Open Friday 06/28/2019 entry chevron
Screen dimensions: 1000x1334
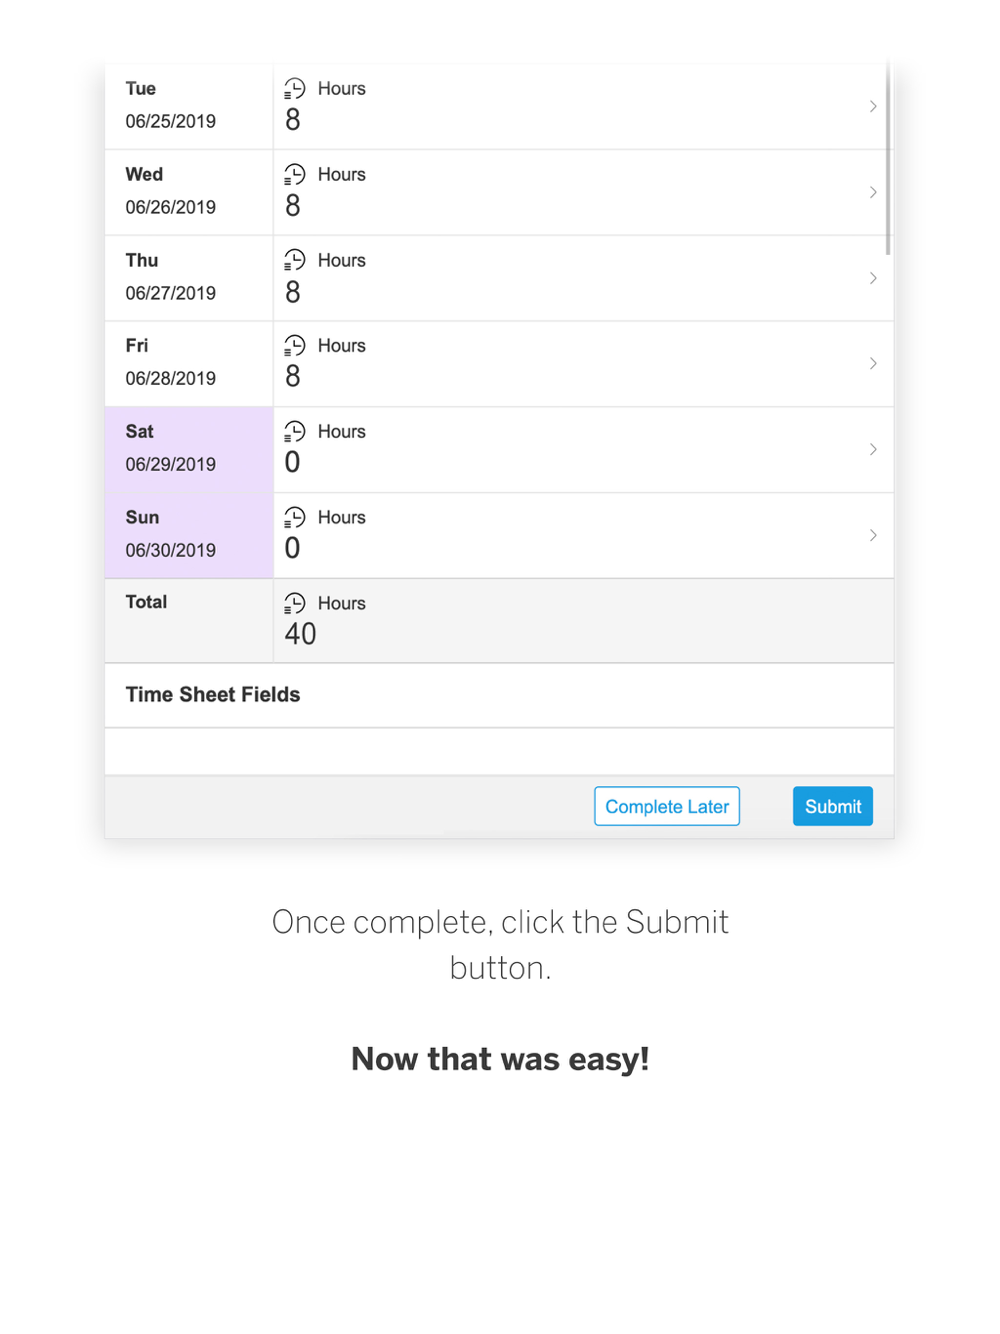[873, 363]
